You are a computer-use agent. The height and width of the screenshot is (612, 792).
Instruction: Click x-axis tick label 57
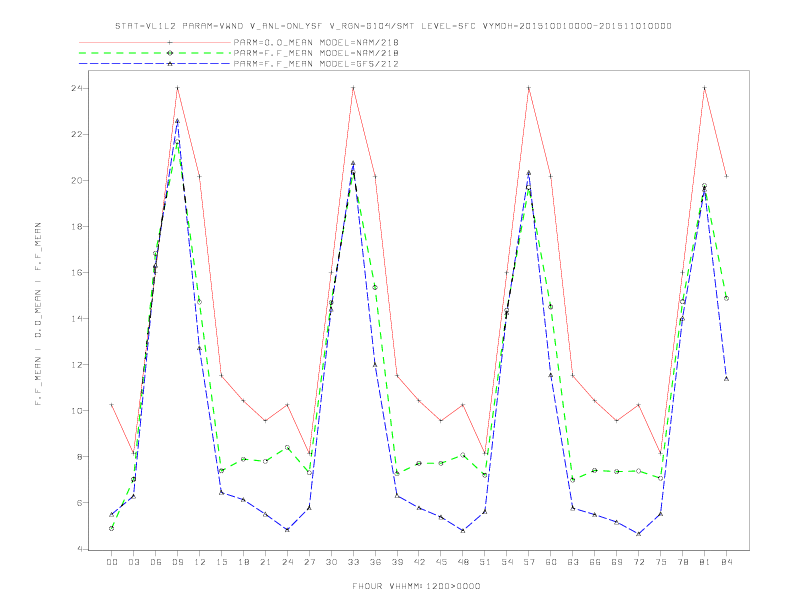coord(529,562)
